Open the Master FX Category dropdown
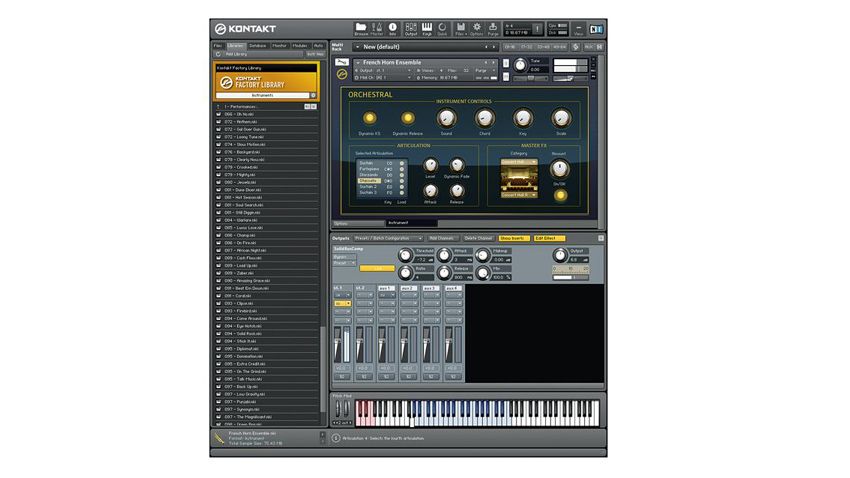 [x=519, y=162]
